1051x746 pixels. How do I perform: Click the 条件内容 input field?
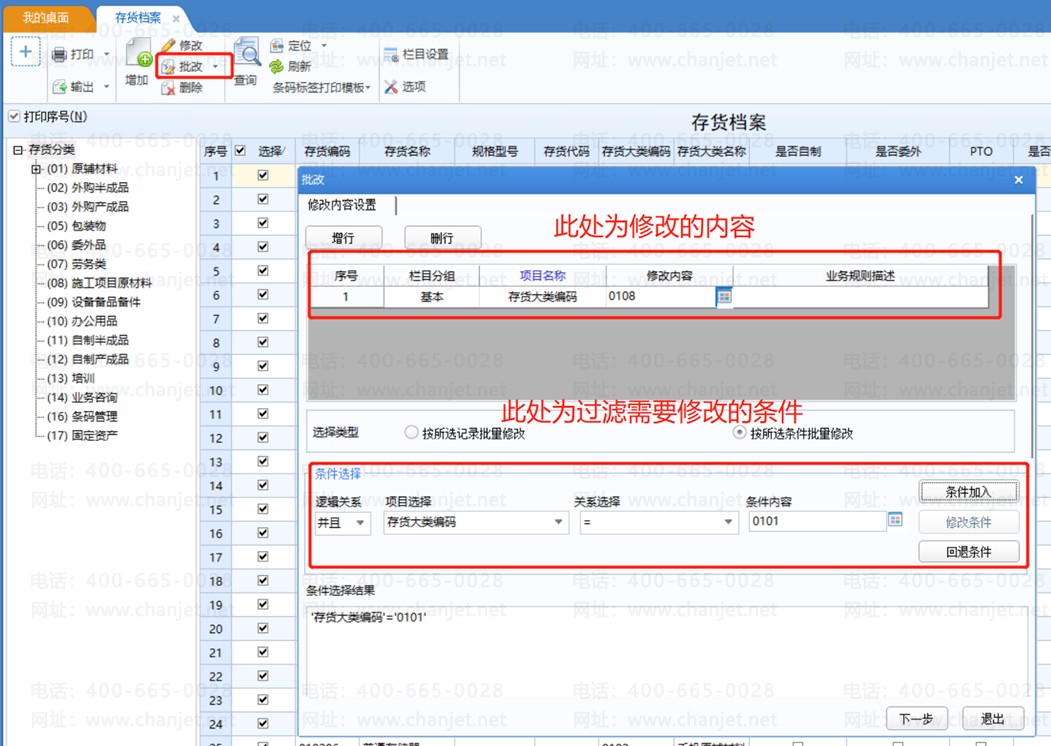click(817, 521)
